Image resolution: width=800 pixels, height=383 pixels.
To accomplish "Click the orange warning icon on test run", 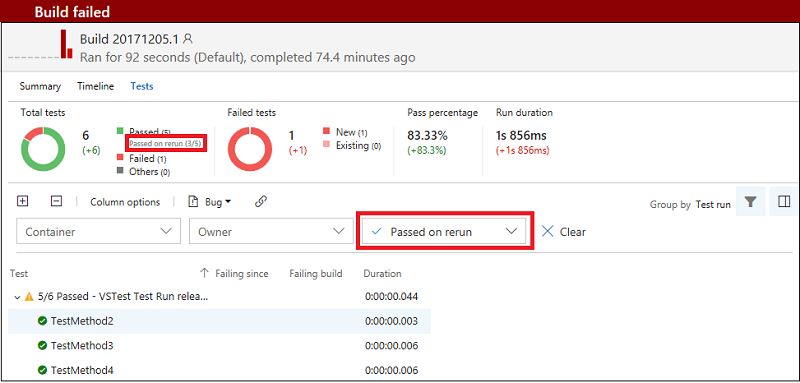I will tap(29, 296).
